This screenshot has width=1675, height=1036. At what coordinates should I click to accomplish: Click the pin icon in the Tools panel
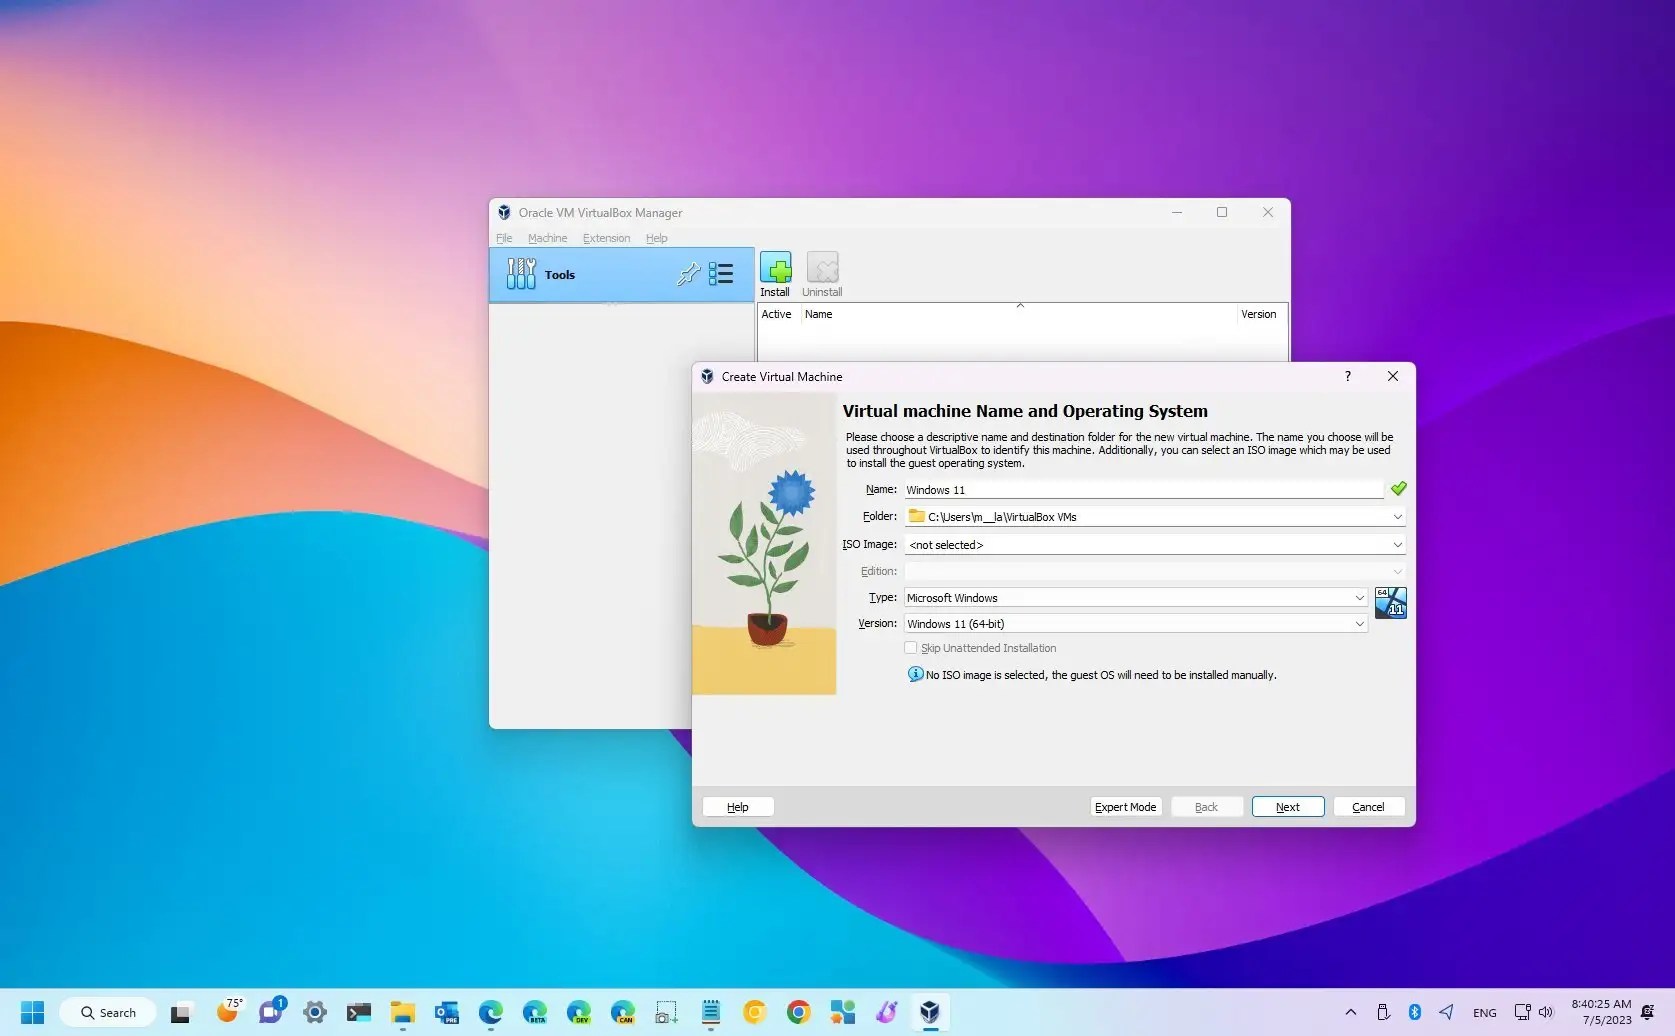(x=688, y=274)
